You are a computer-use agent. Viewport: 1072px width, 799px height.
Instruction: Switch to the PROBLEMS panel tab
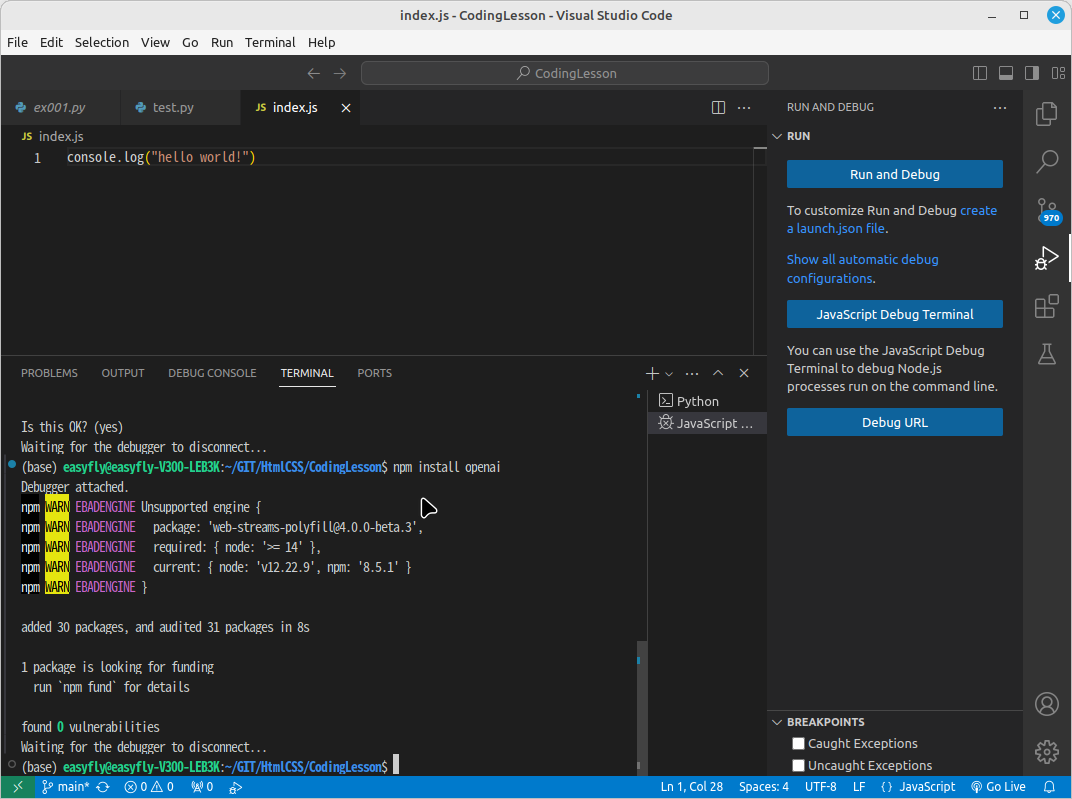(x=49, y=373)
